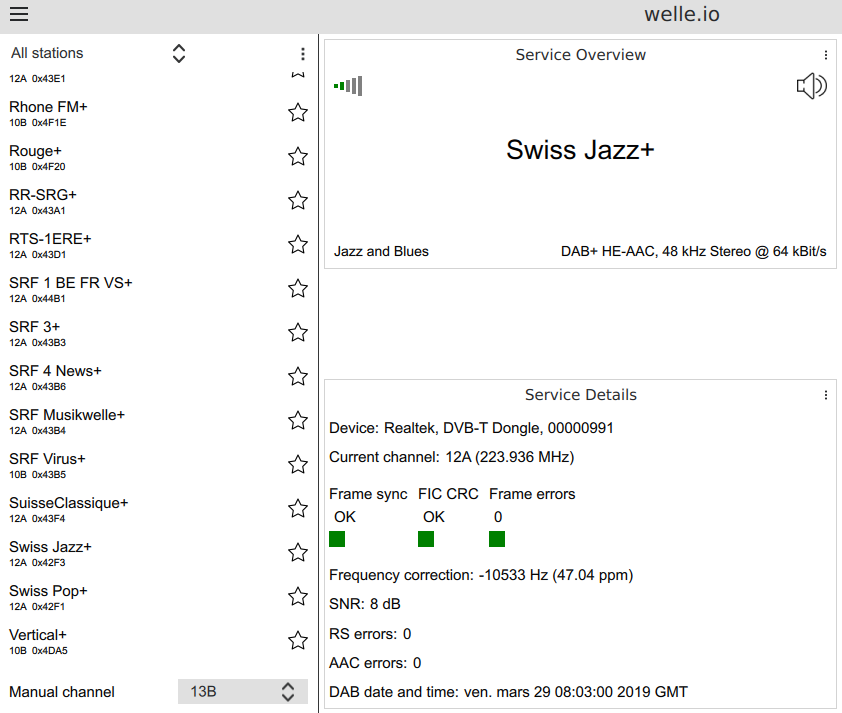
Task: Play the SuisseClassique+ station
Action: (x=145, y=510)
